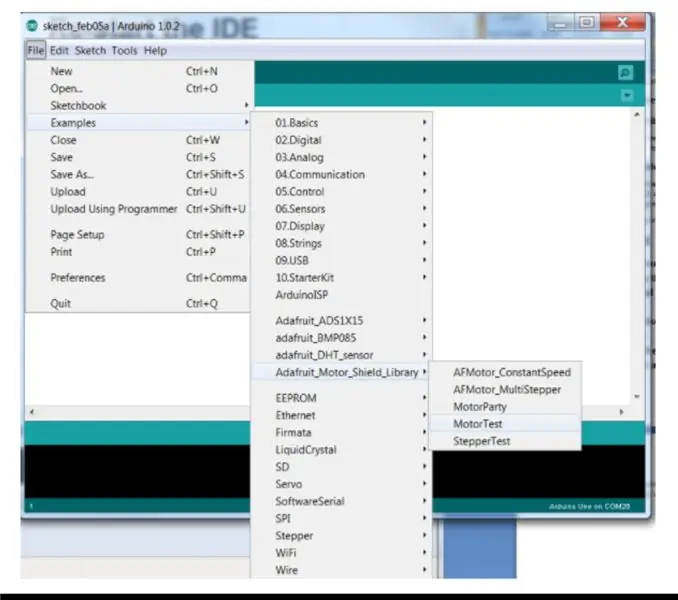
Task: Expand 06.Sensors examples
Action: [x=342, y=209]
